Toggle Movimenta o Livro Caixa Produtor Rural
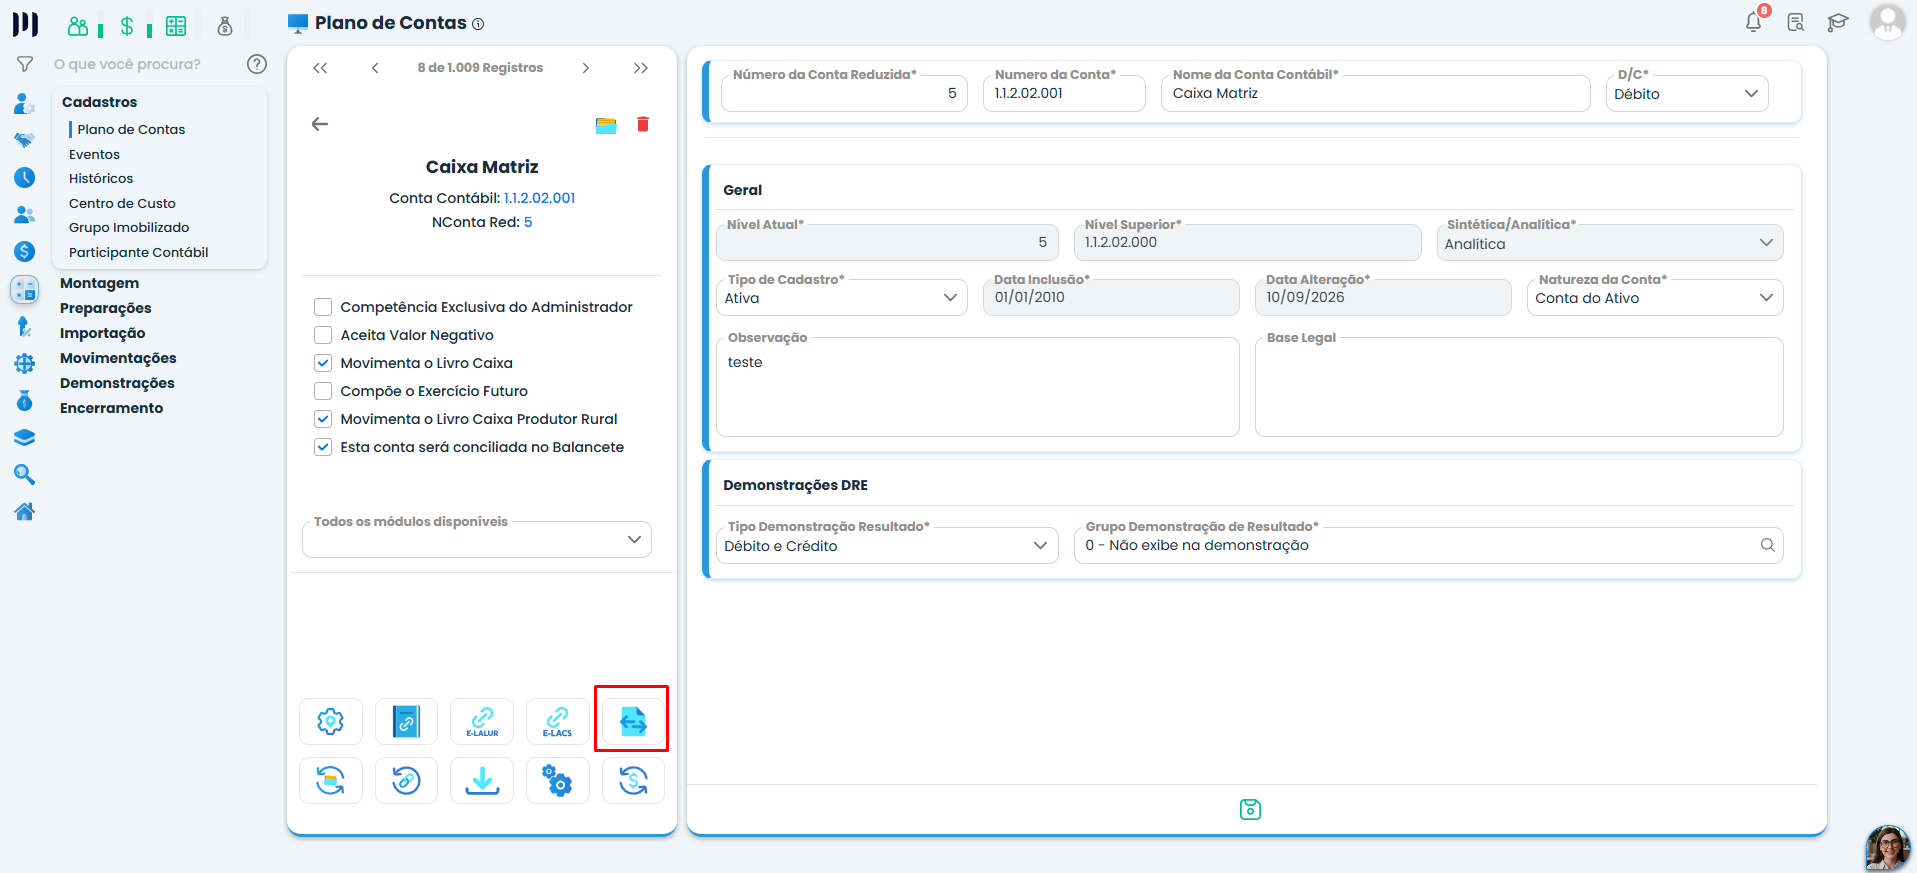Viewport: 1917px width, 873px height. (x=323, y=419)
